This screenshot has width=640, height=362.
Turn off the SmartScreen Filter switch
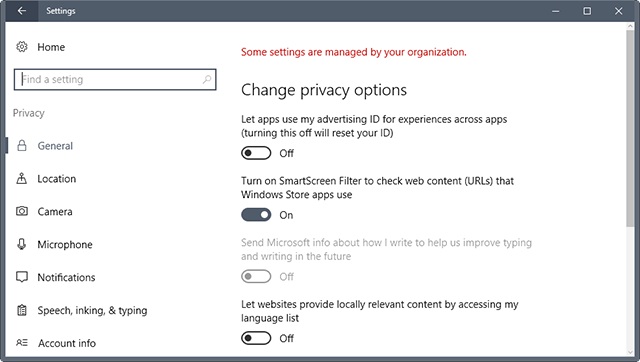click(x=256, y=215)
